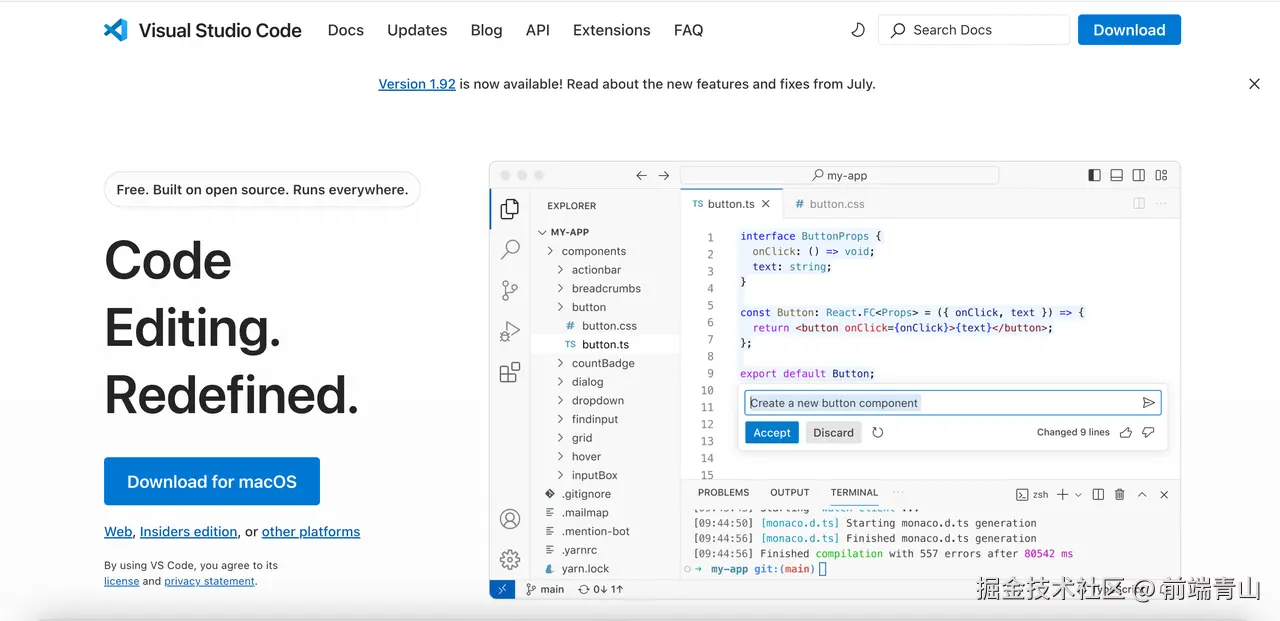Viewport: 1280px width, 621px height.
Task: Click Download for macOS button
Action: click(212, 481)
